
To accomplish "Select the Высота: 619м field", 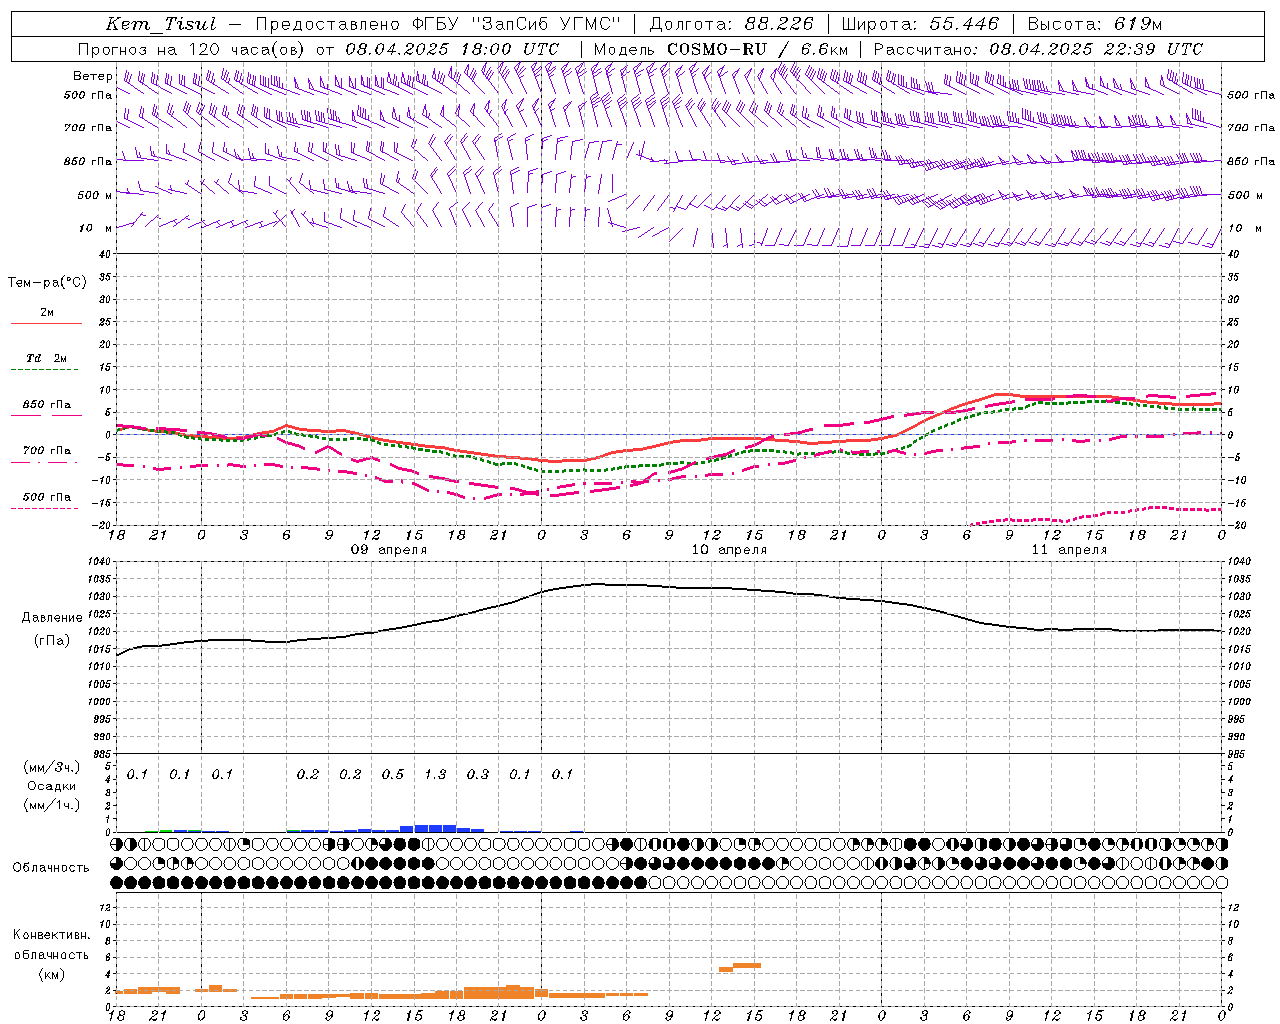I will click(1095, 24).
